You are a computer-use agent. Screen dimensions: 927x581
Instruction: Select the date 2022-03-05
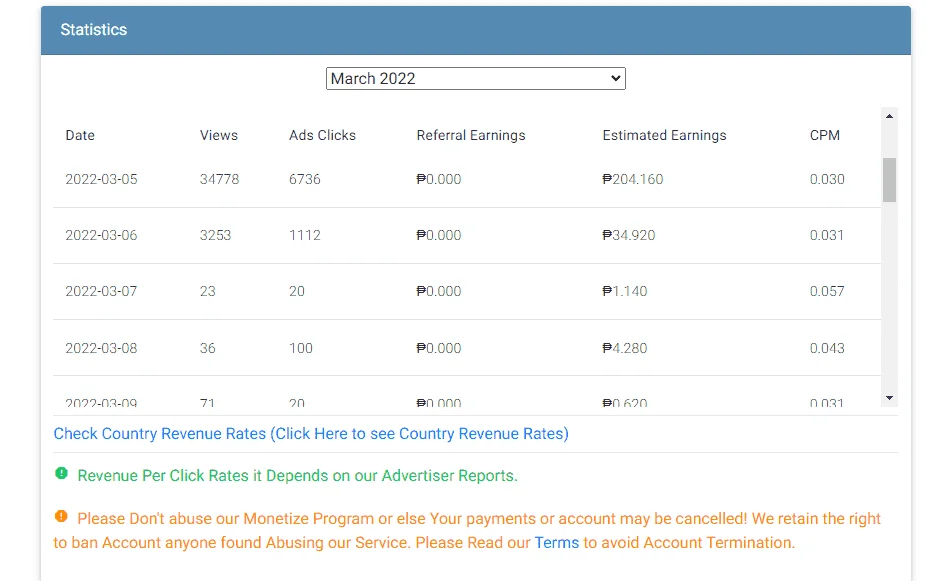(x=101, y=179)
